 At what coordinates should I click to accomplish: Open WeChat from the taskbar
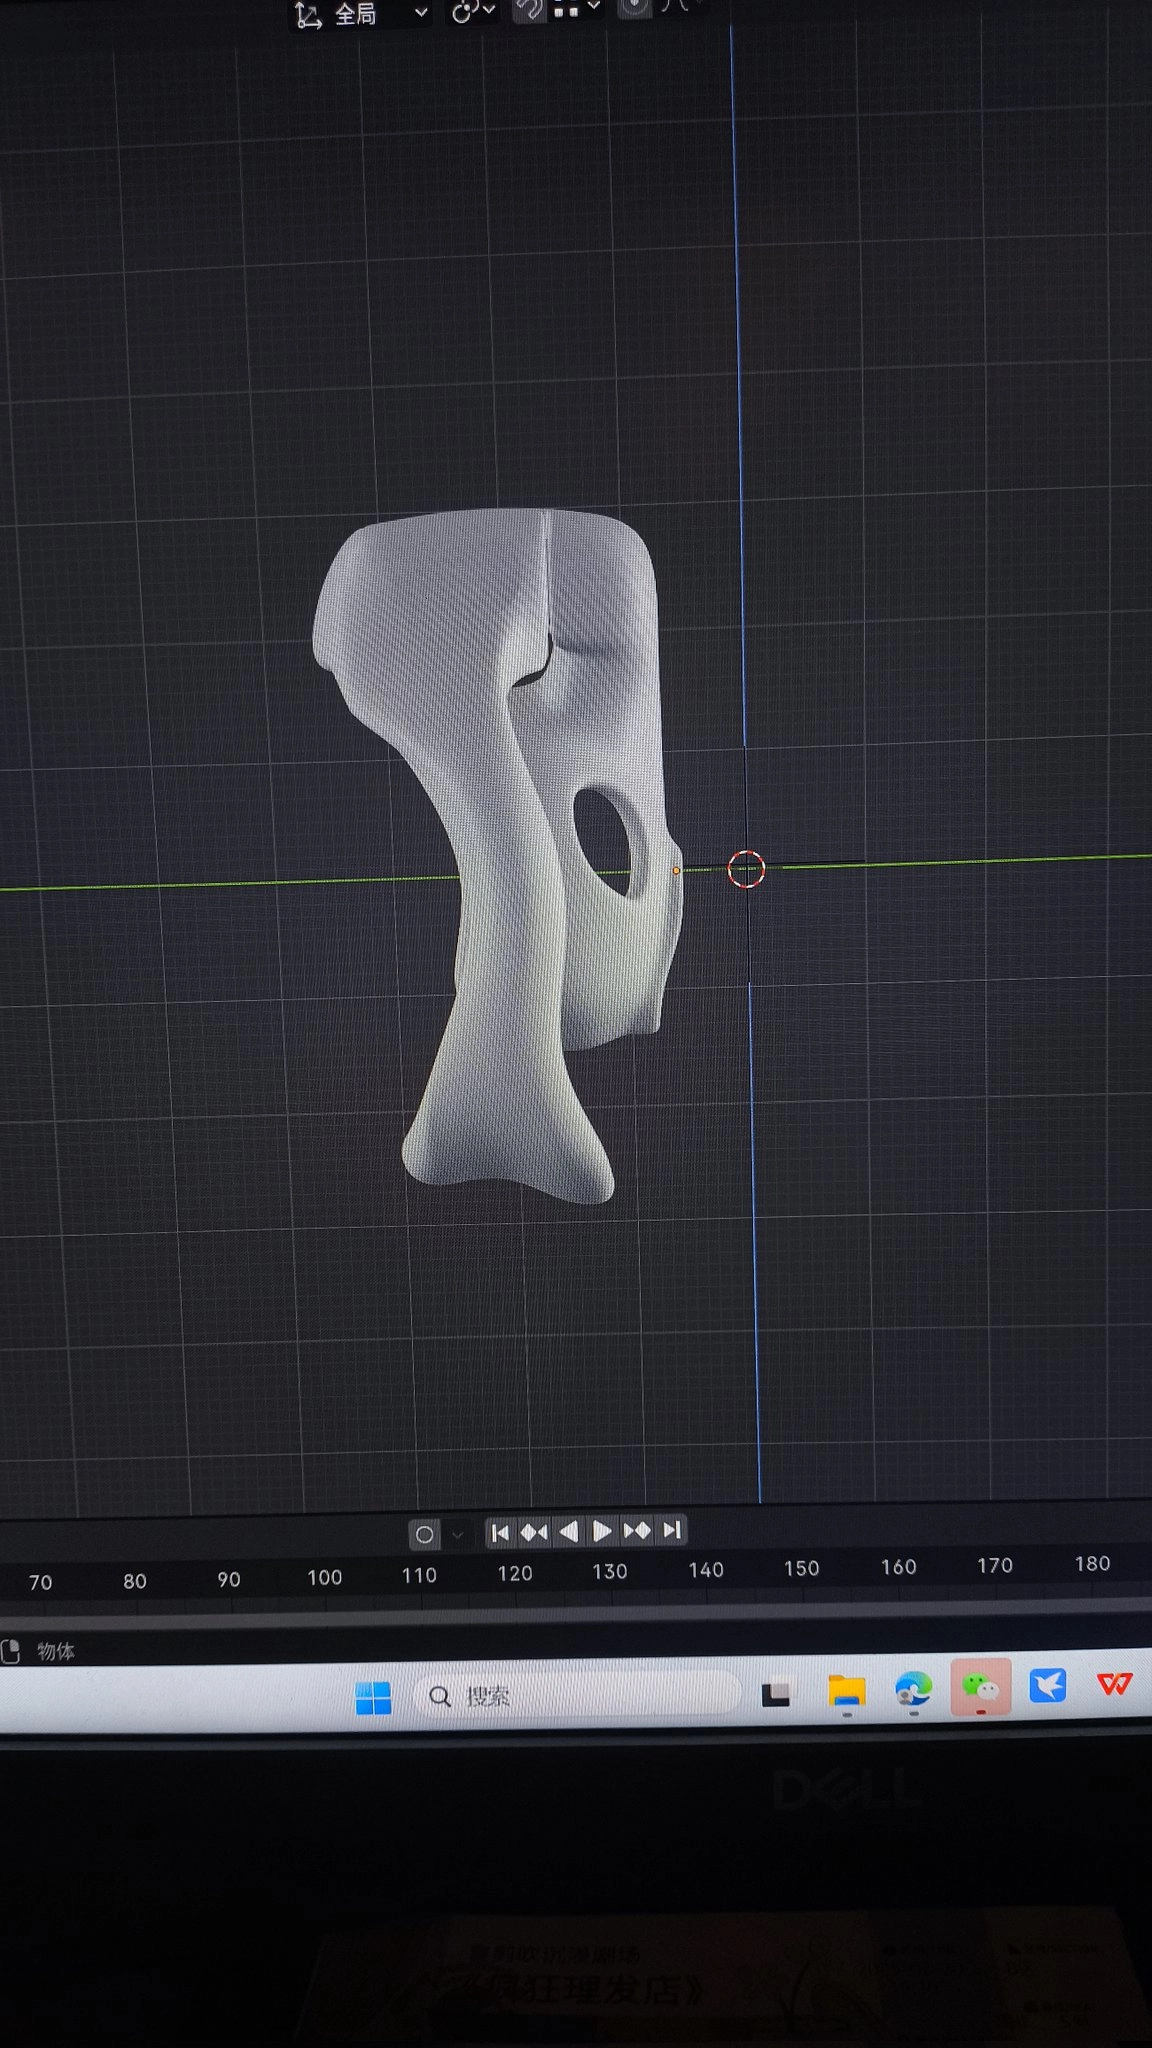(x=980, y=1688)
